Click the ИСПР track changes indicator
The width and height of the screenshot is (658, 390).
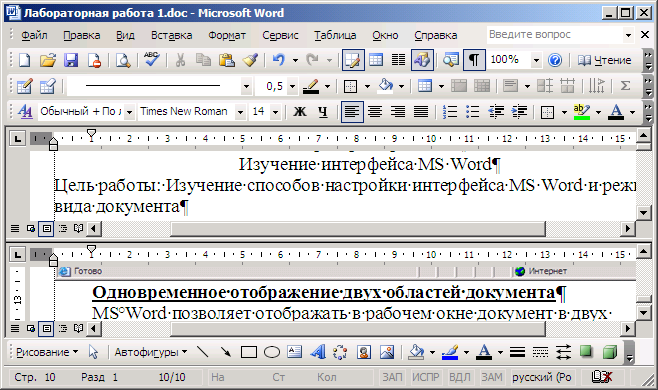coord(426,377)
